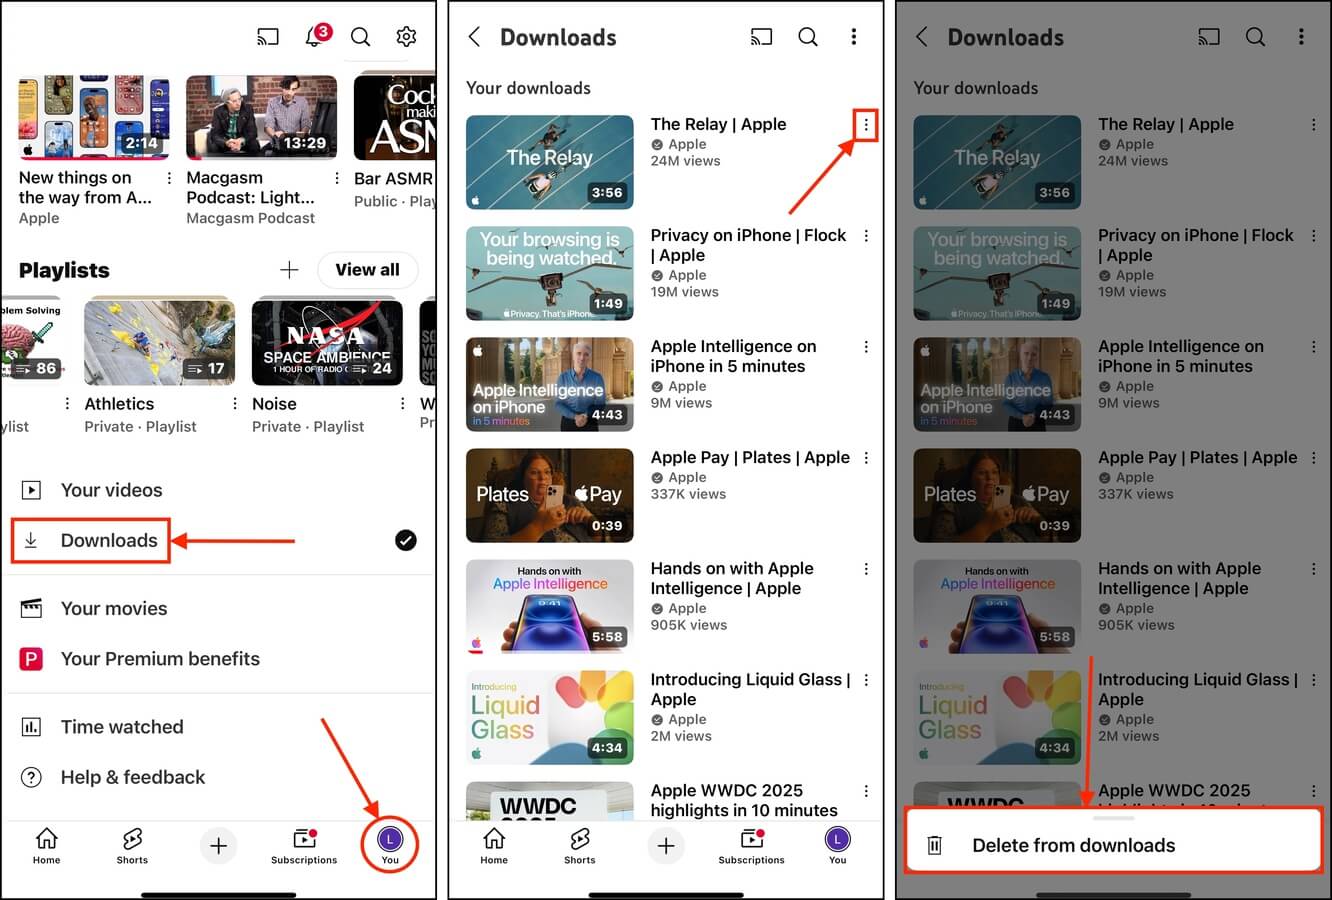Play the Macgasm Podcast video thumbnail
1332x900 pixels.
(262, 117)
